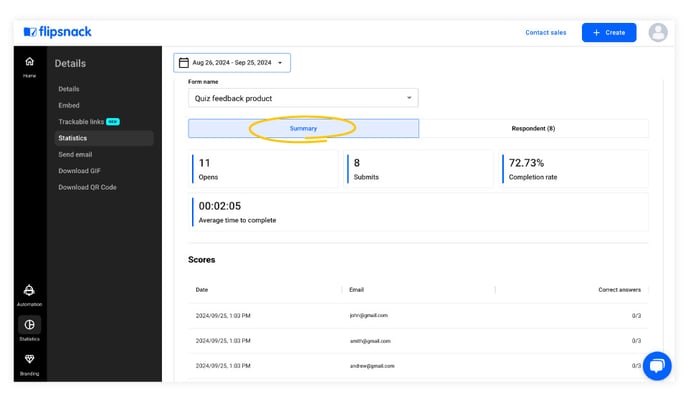Select Send email menu item
The width and height of the screenshot is (688, 402).
[75, 154]
